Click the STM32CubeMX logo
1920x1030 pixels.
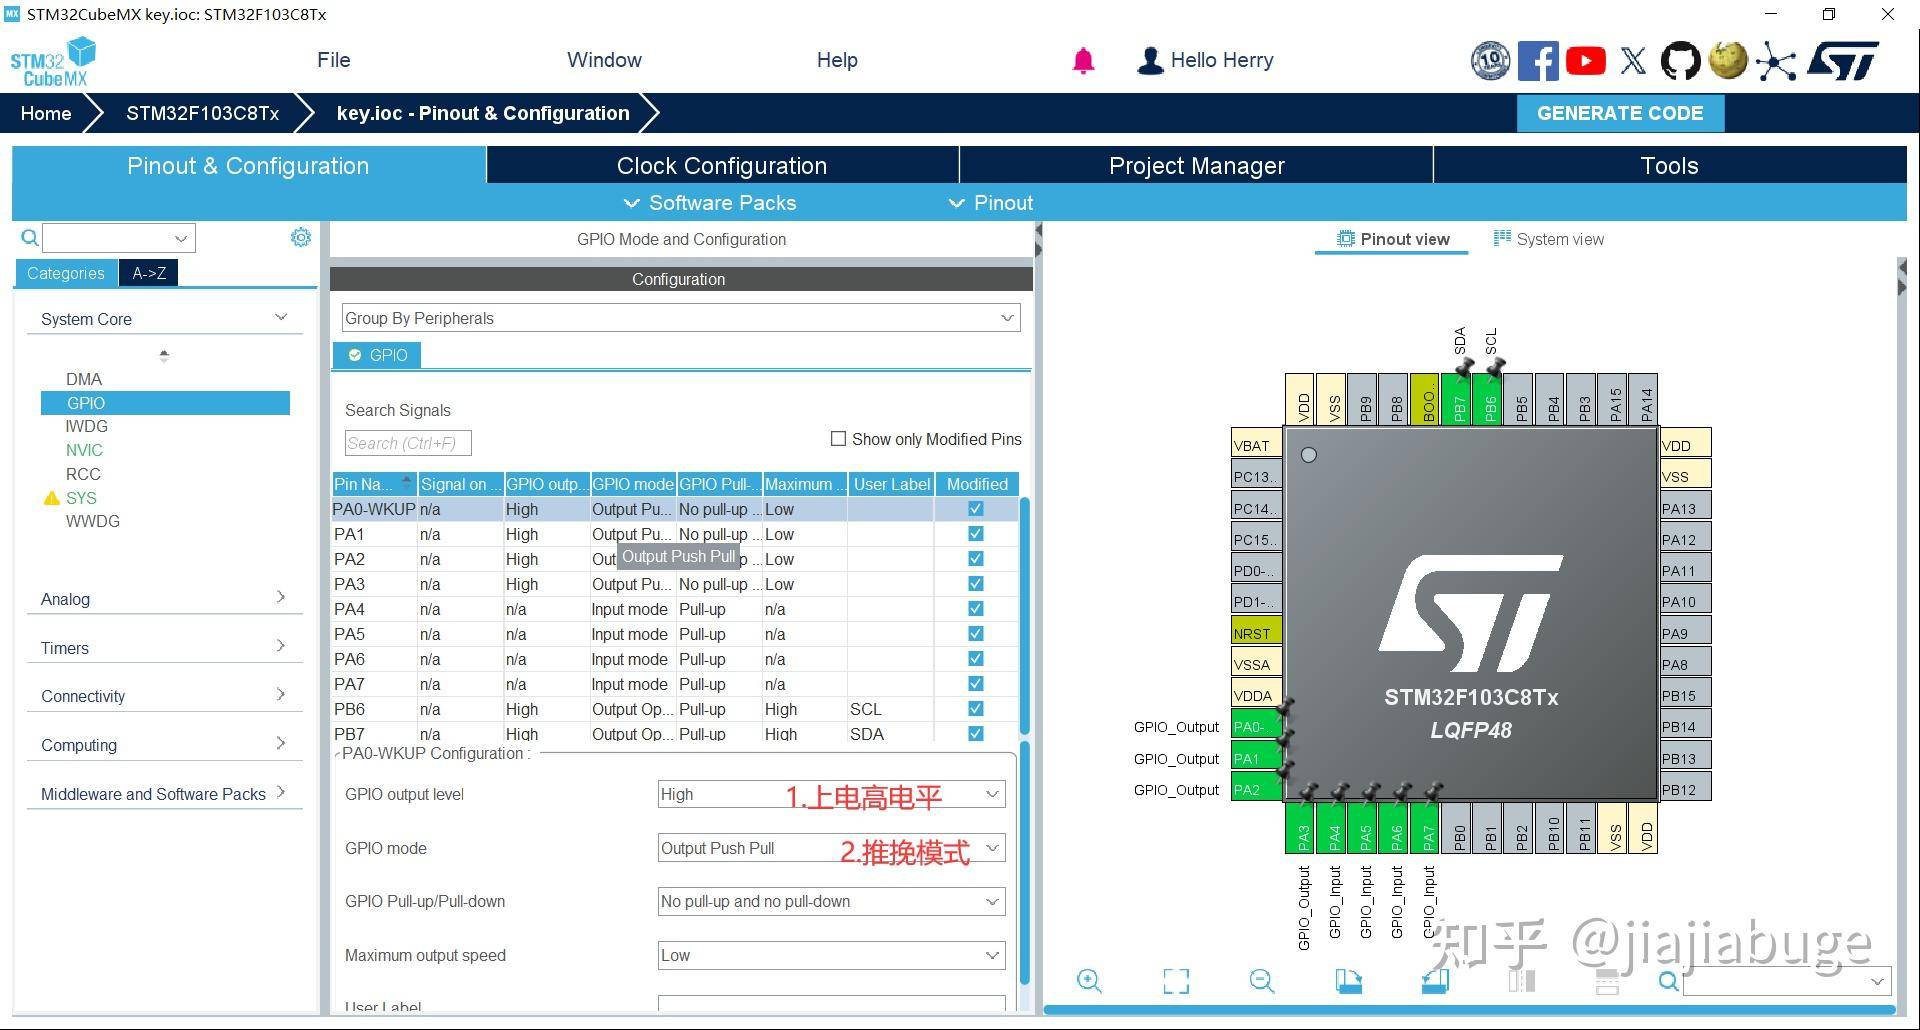point(53,61)
